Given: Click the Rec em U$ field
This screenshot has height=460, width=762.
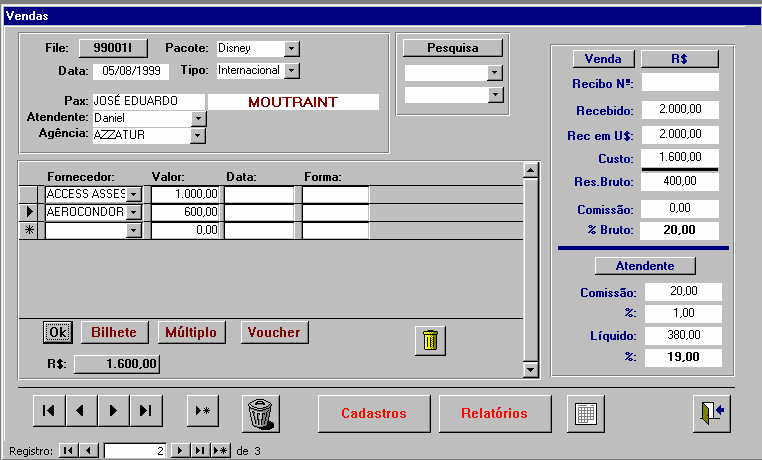Looking at the screenshot, I should point(680,135).
